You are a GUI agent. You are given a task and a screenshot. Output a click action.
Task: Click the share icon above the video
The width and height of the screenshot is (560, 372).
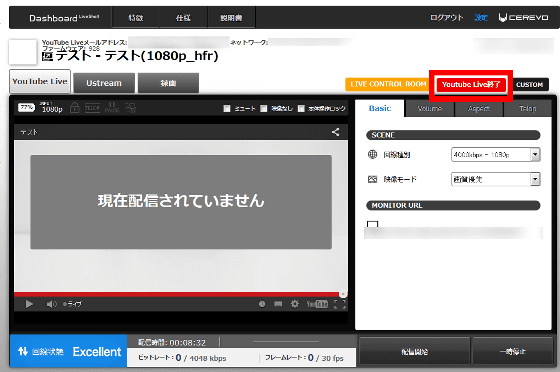click(x=335, y=132)
